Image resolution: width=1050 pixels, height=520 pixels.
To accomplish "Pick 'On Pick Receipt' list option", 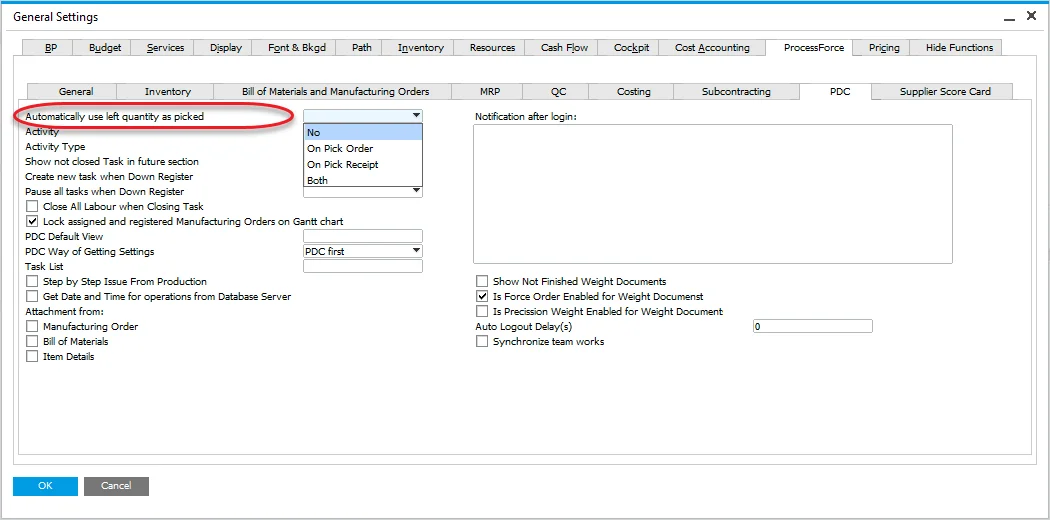I will 343,164.
